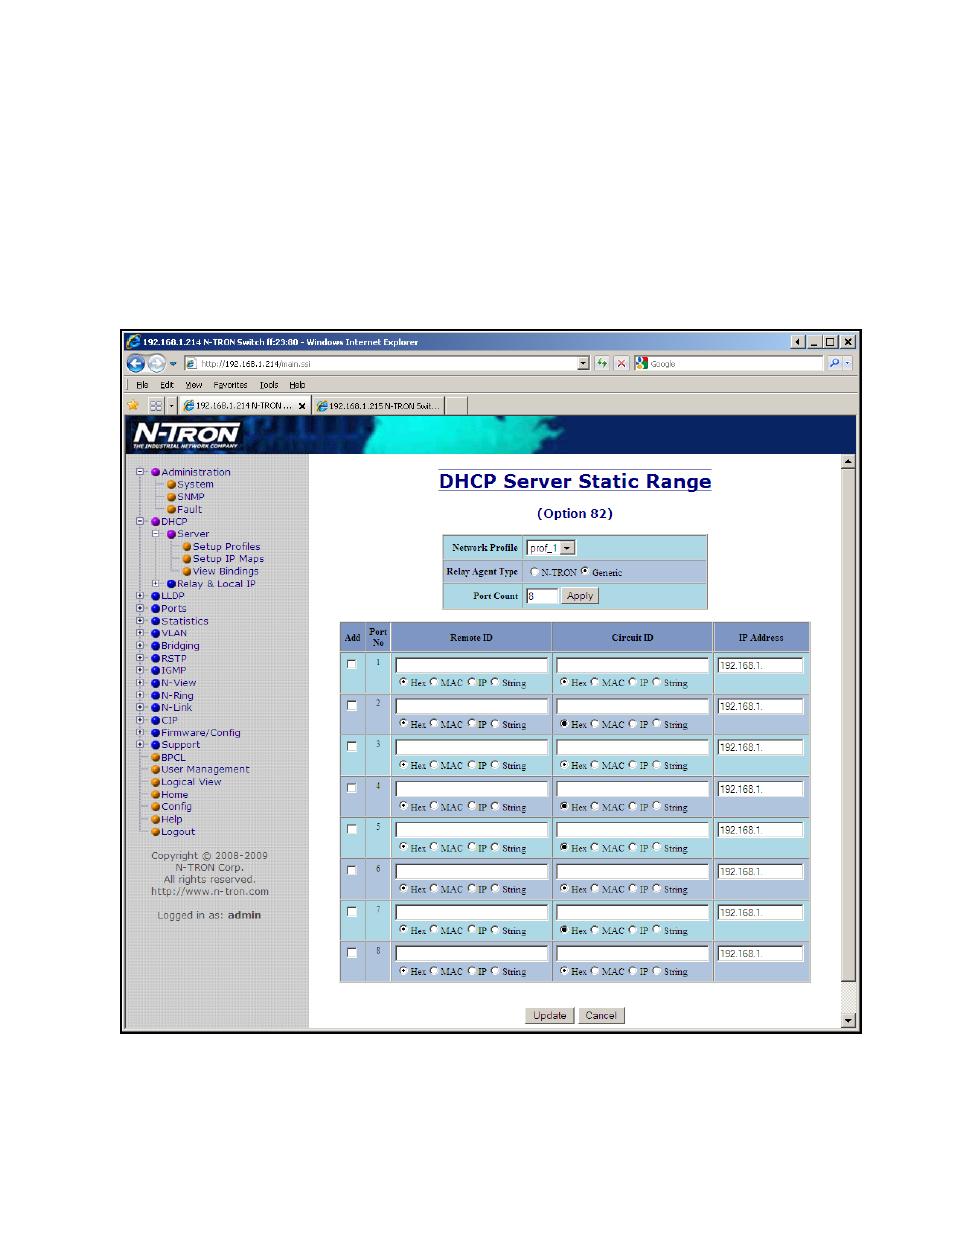
Task: Check the Add box for port 5
Action: 352,829
